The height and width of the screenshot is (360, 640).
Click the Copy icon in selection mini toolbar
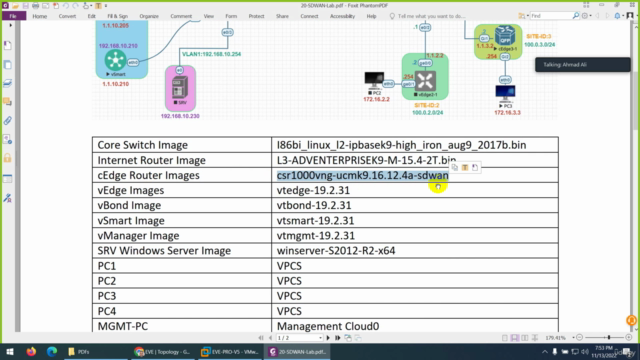point(455,167)
